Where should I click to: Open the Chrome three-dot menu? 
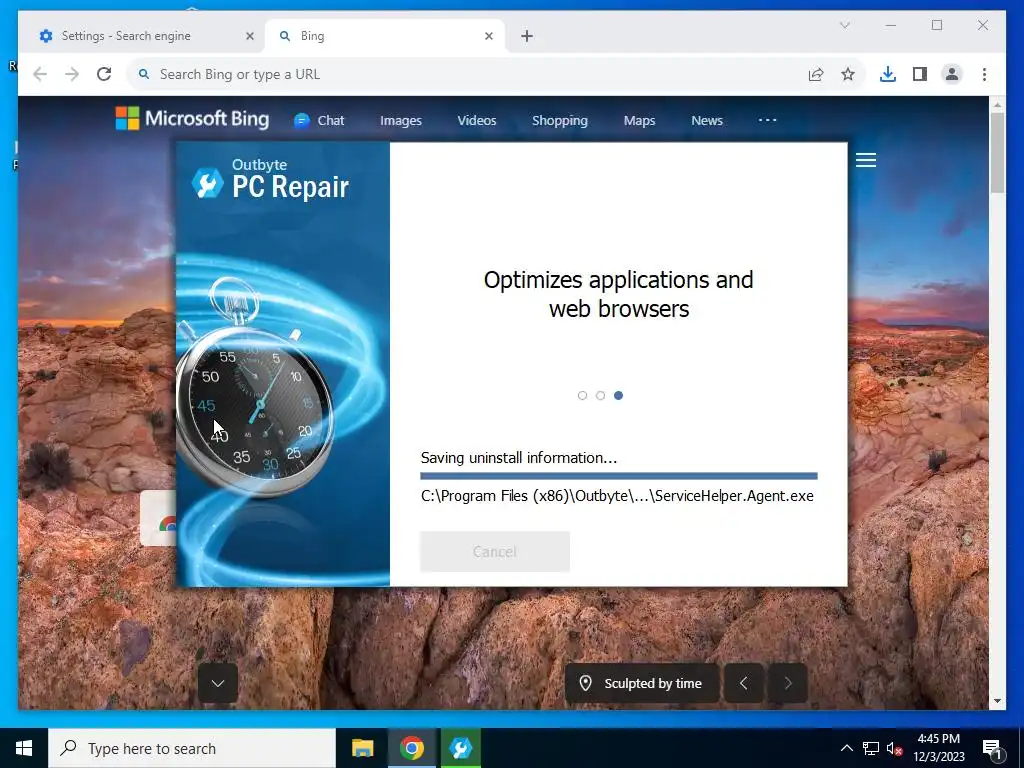984,74
